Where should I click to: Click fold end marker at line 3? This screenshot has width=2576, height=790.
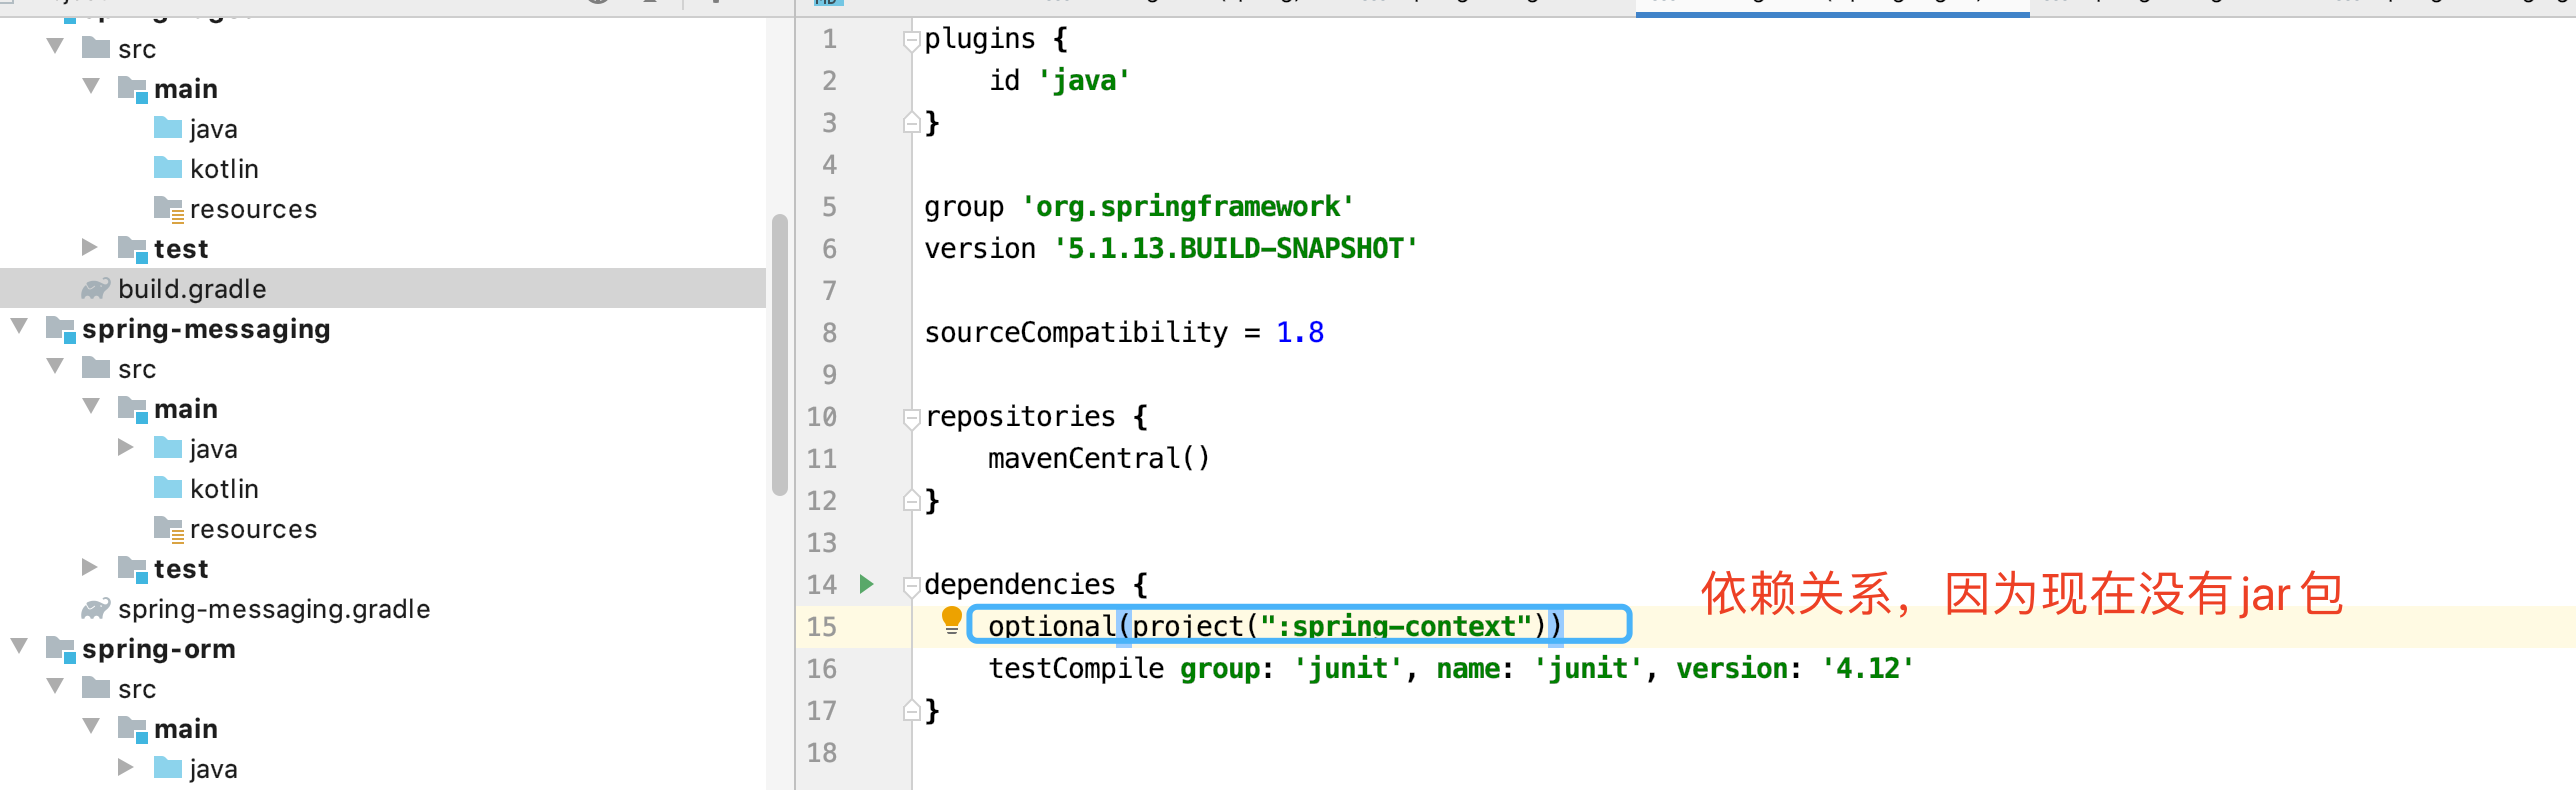point(911,122)
